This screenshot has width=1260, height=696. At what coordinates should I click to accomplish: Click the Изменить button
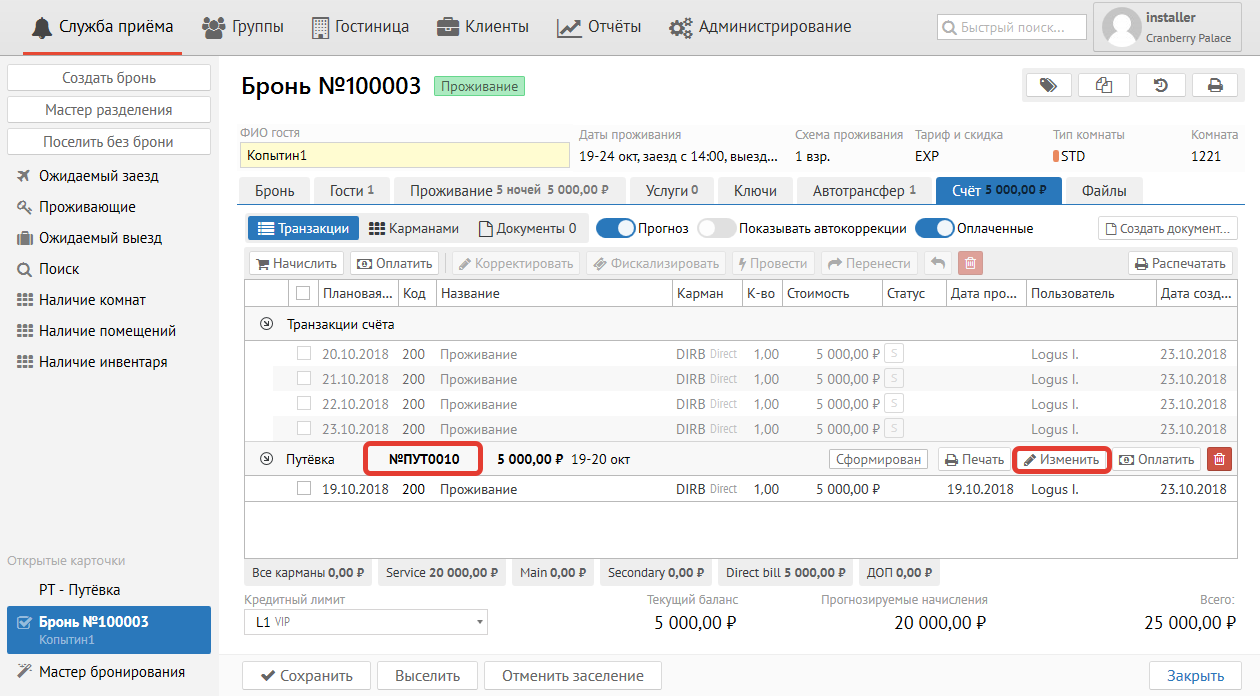(x=1061, y=459)
